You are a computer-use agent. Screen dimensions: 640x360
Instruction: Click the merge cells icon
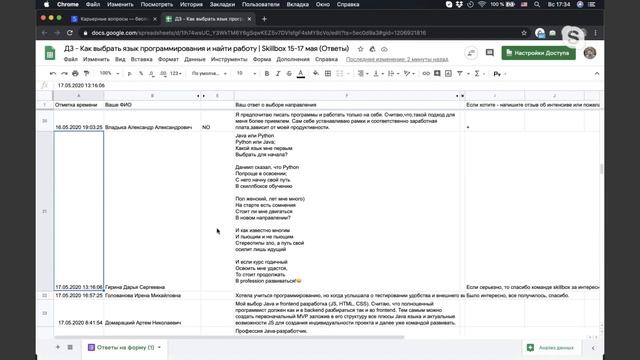(x=340, y=73)
